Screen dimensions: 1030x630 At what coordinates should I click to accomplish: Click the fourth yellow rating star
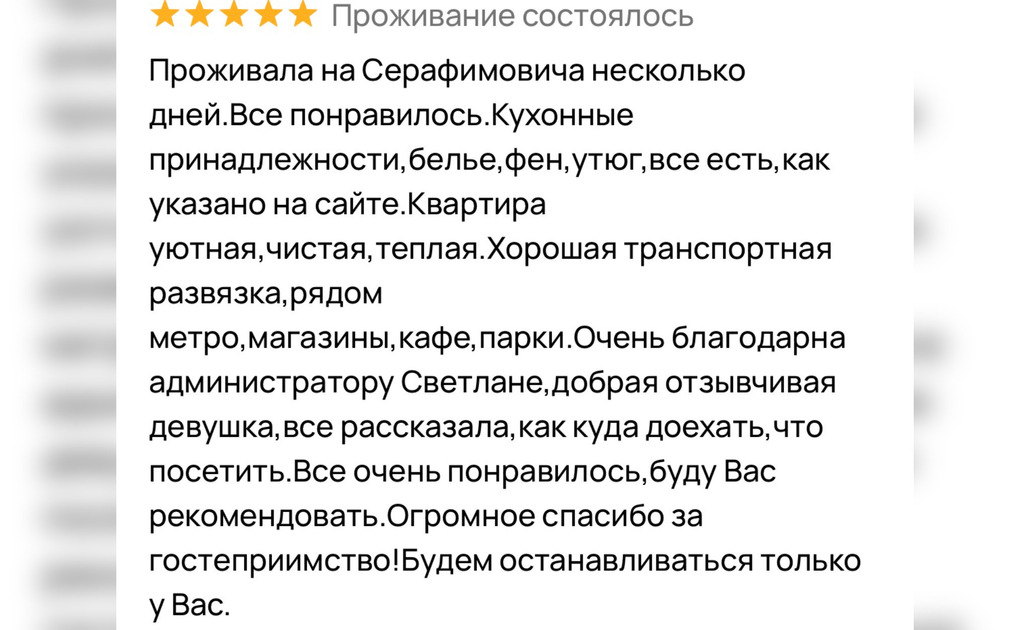pyautogui.click(x=268, y=14)
